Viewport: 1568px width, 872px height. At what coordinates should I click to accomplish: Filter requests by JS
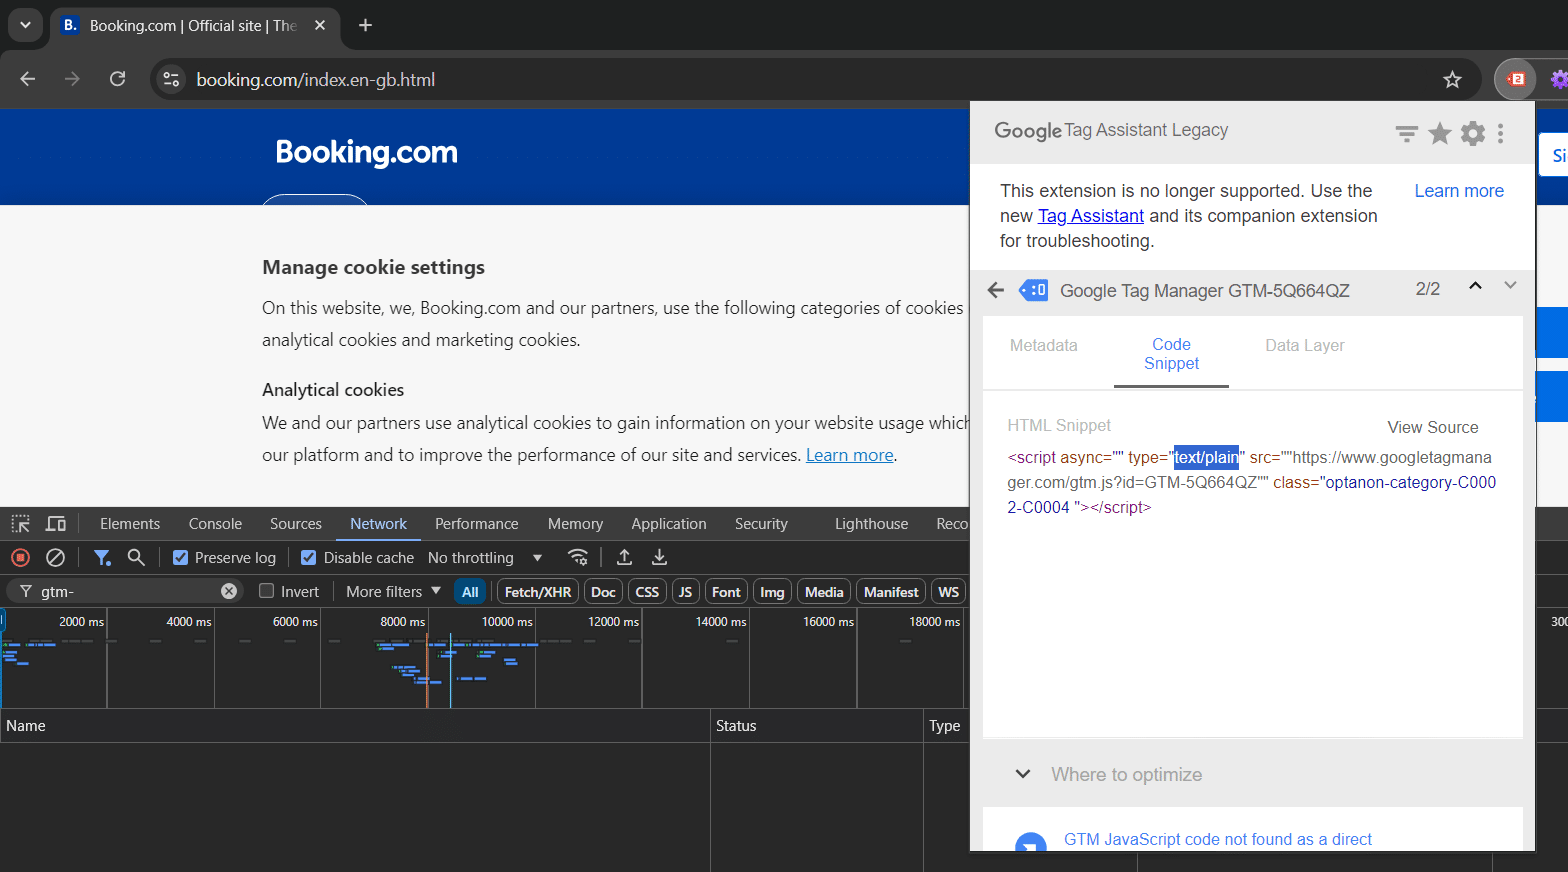685,592
